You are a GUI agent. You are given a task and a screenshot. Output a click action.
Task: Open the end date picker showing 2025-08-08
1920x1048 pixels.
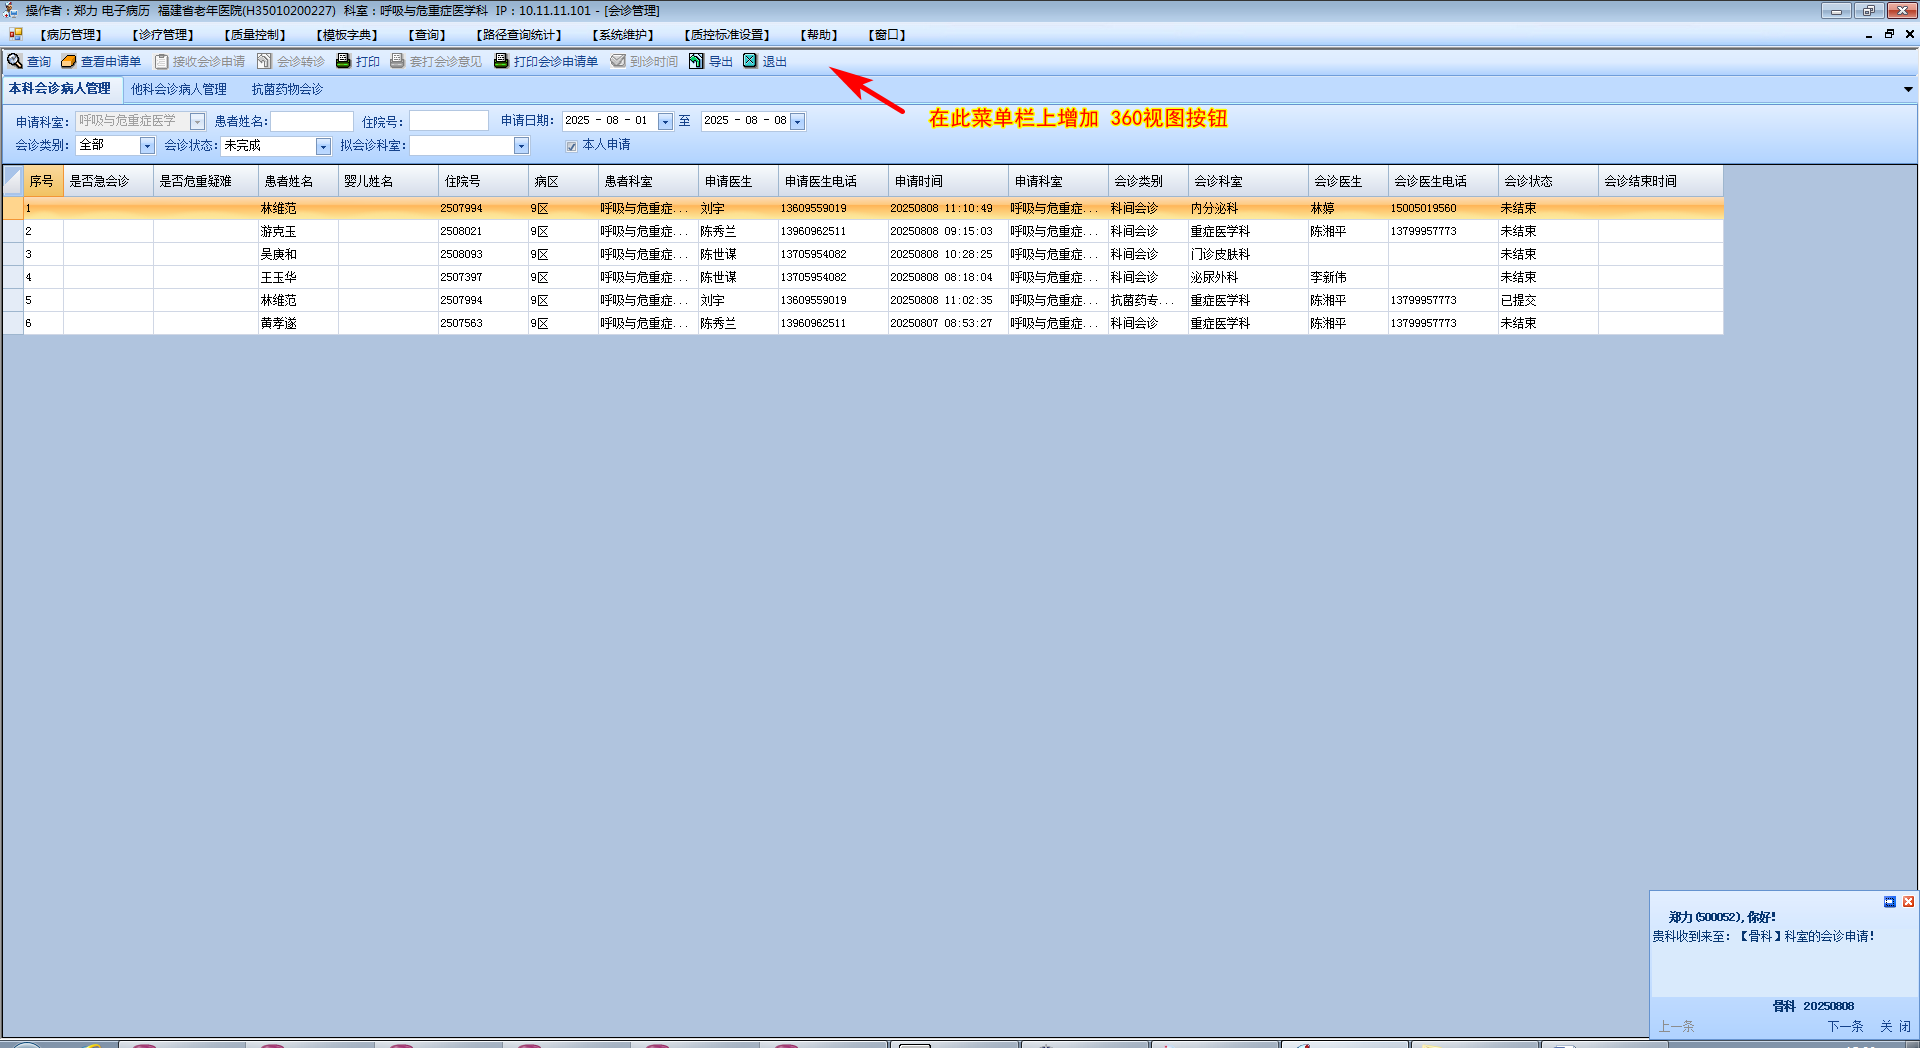coord(797,122)
